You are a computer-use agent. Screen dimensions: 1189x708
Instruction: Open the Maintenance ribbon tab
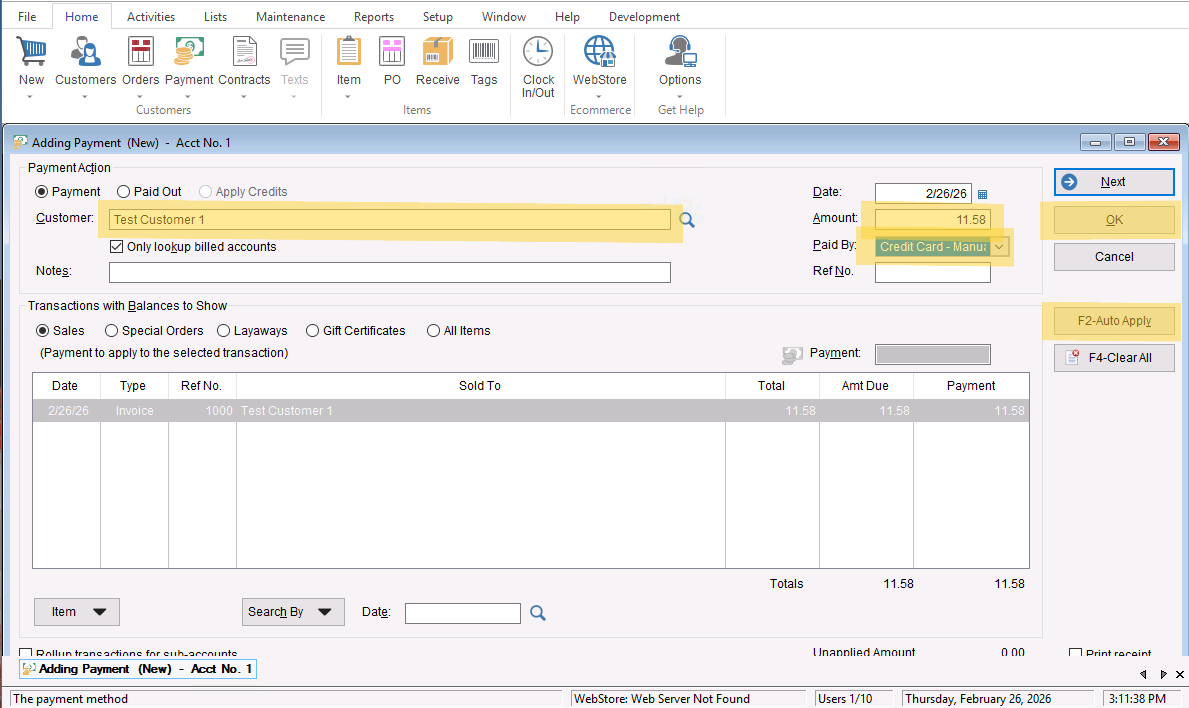[290, 17]
